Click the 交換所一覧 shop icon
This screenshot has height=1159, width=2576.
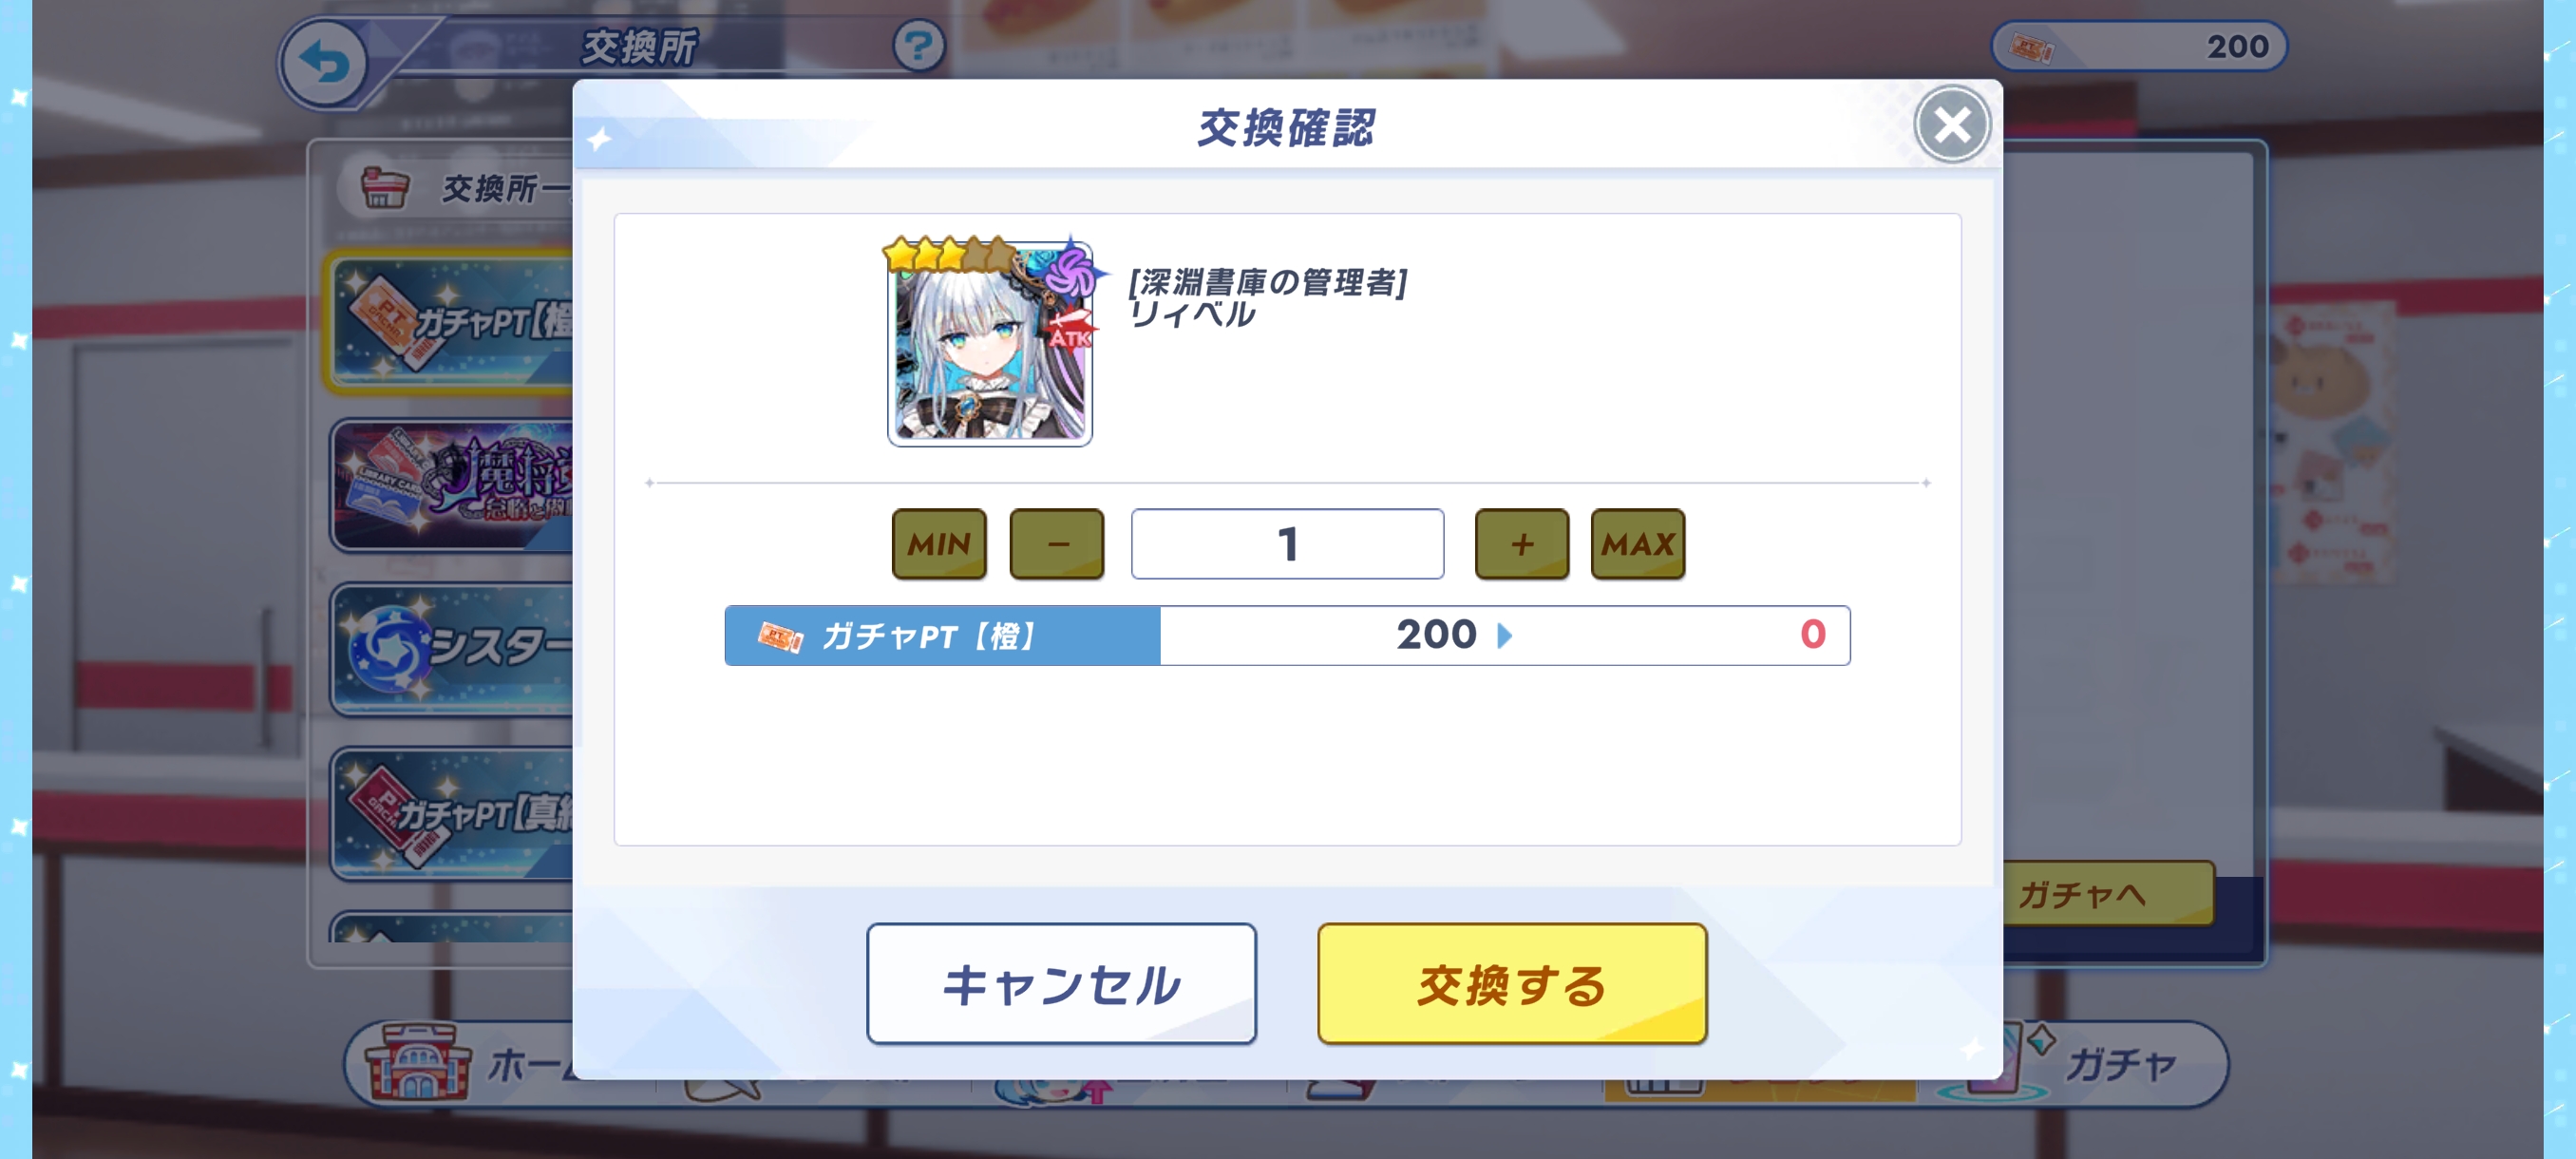point(385,188)
